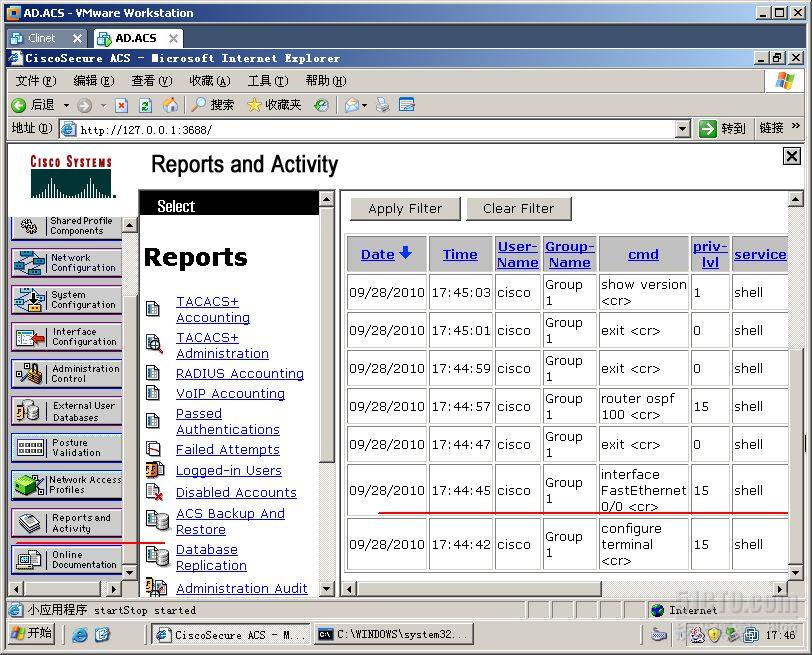Open the Passed Authentications link
Screen dimensions: 812x655
tap(228, 421)
